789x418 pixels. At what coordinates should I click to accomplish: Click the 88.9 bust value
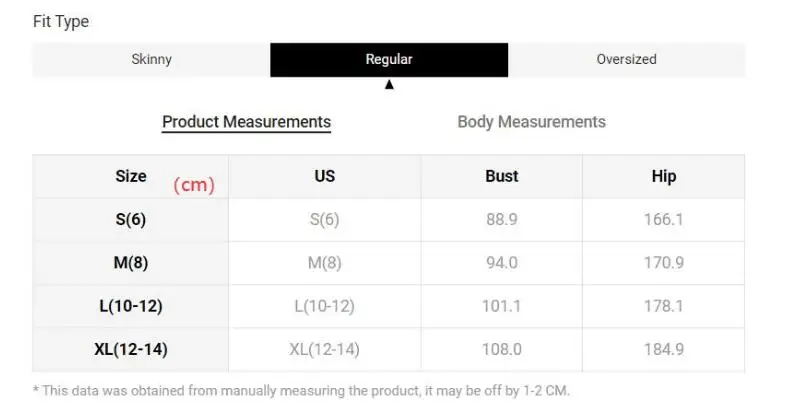501,220
